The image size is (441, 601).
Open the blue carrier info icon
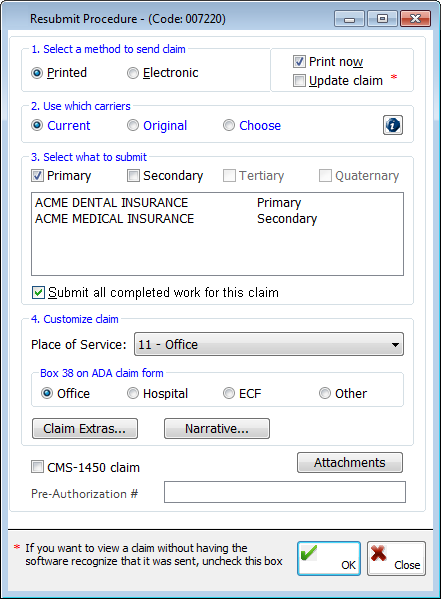(393, 125)
